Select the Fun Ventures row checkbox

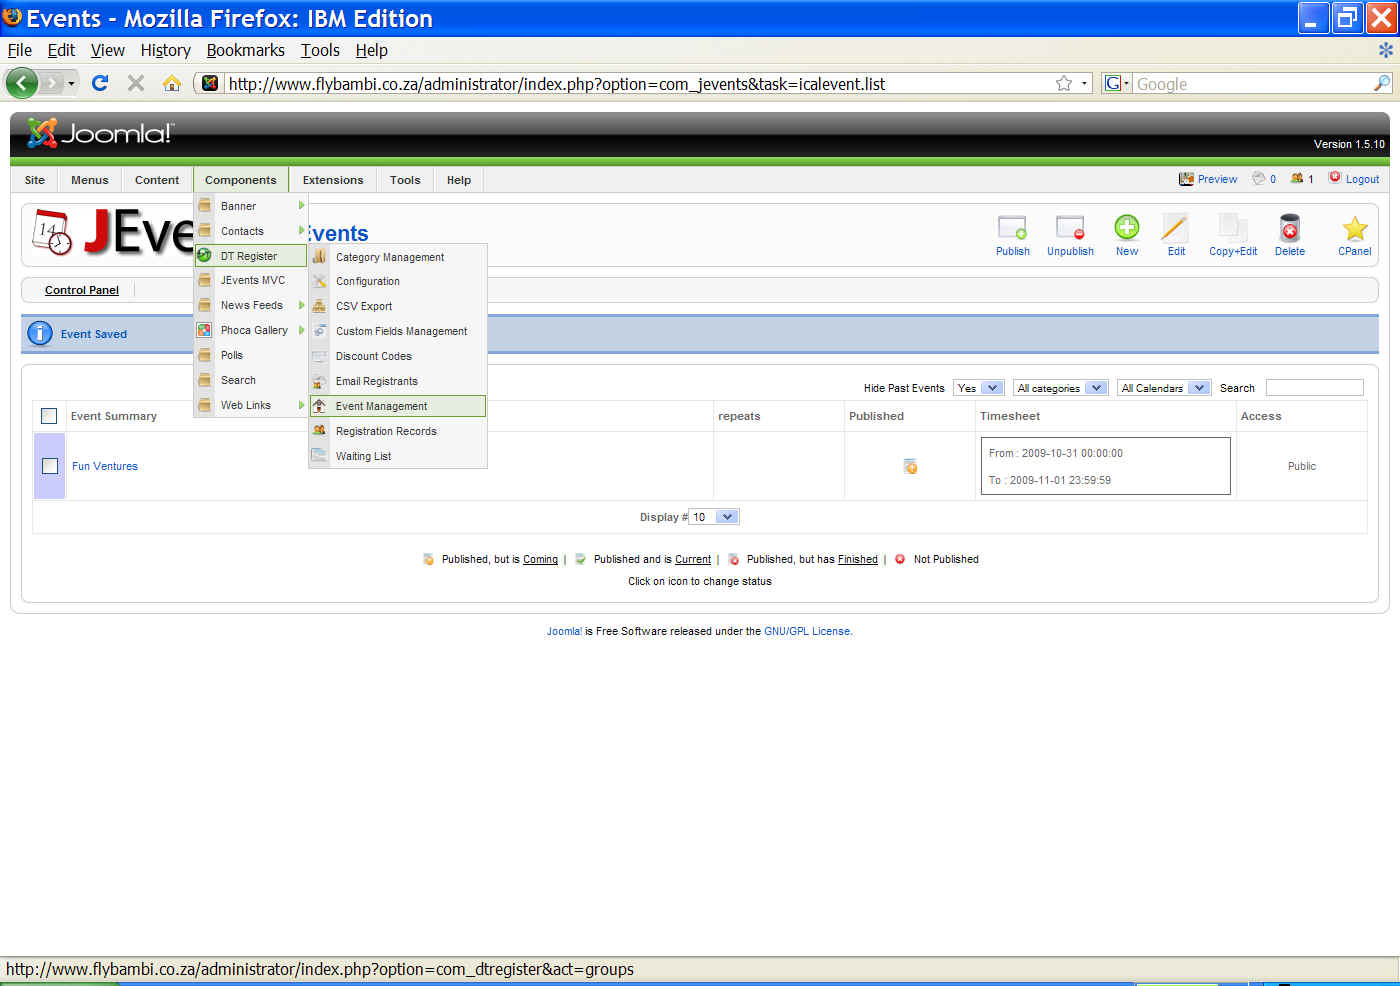click(50, 466)
